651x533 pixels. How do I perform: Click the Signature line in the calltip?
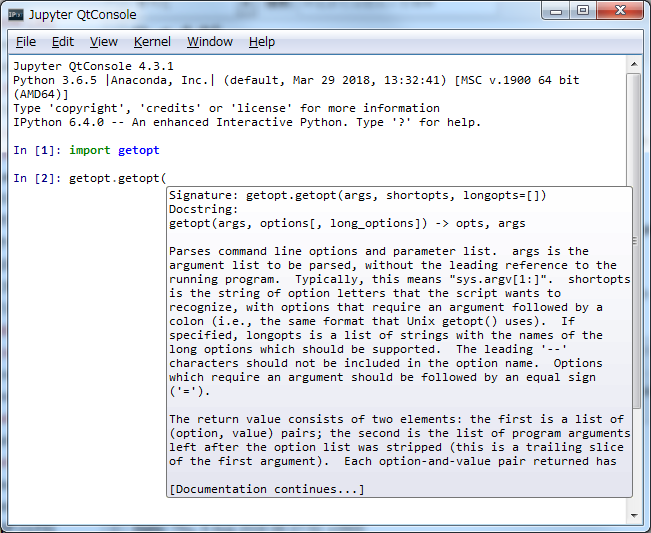(357, 195)
